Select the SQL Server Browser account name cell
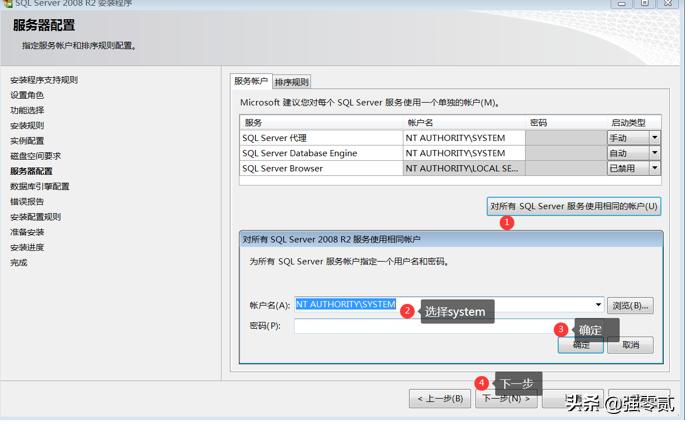The width and height of the screenshot is (687, 425). pos(464,168)
